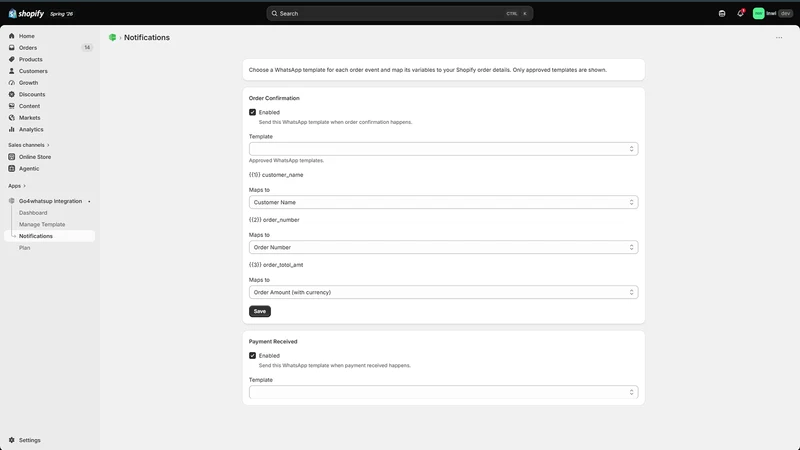Click the Search field

coord(399,14)
